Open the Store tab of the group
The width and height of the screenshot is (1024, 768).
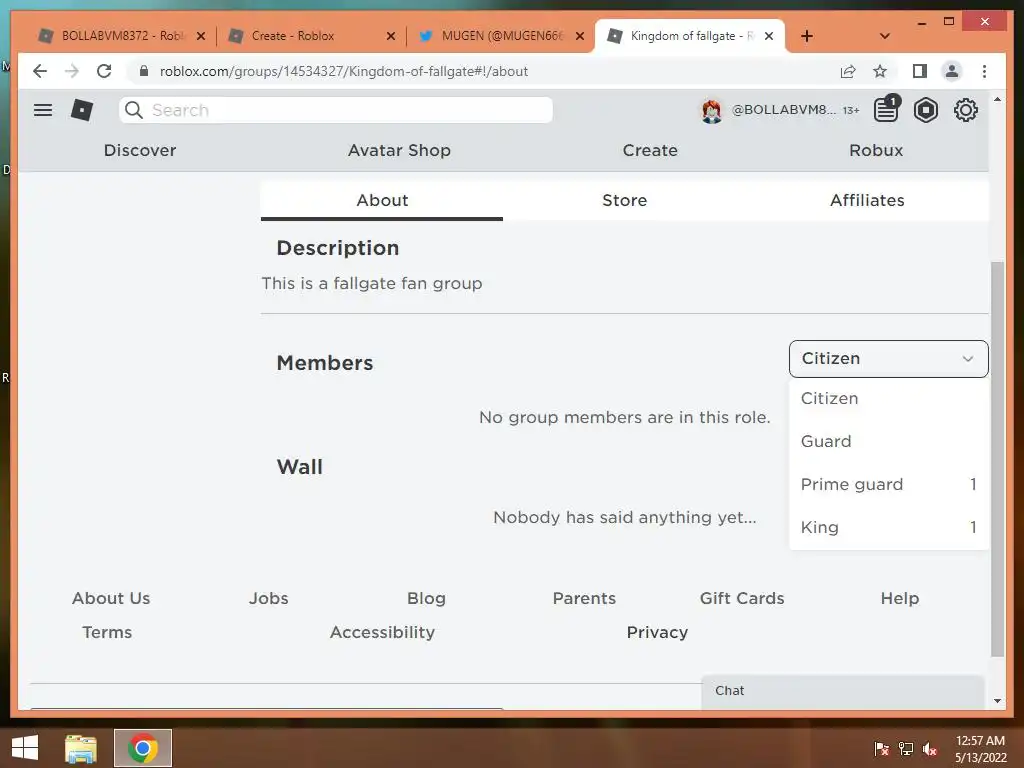tap(624, 200)
